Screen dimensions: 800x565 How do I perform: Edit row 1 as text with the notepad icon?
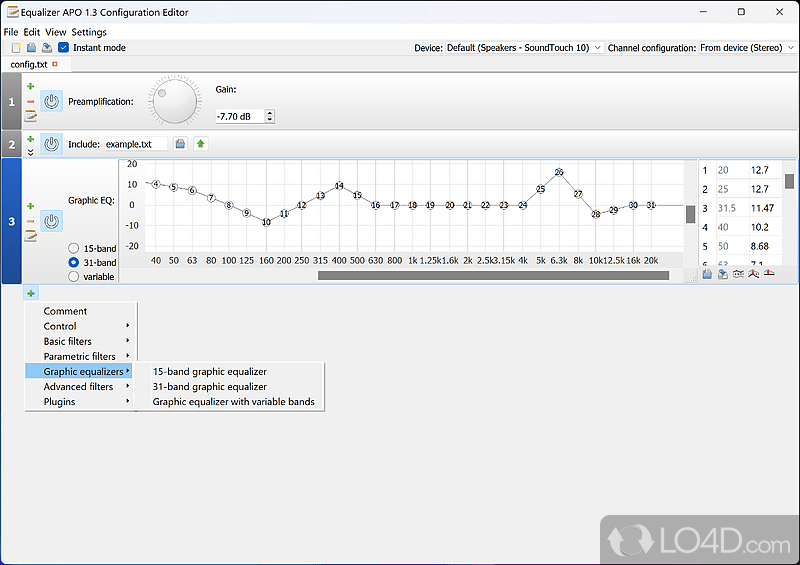click(31, 116)
